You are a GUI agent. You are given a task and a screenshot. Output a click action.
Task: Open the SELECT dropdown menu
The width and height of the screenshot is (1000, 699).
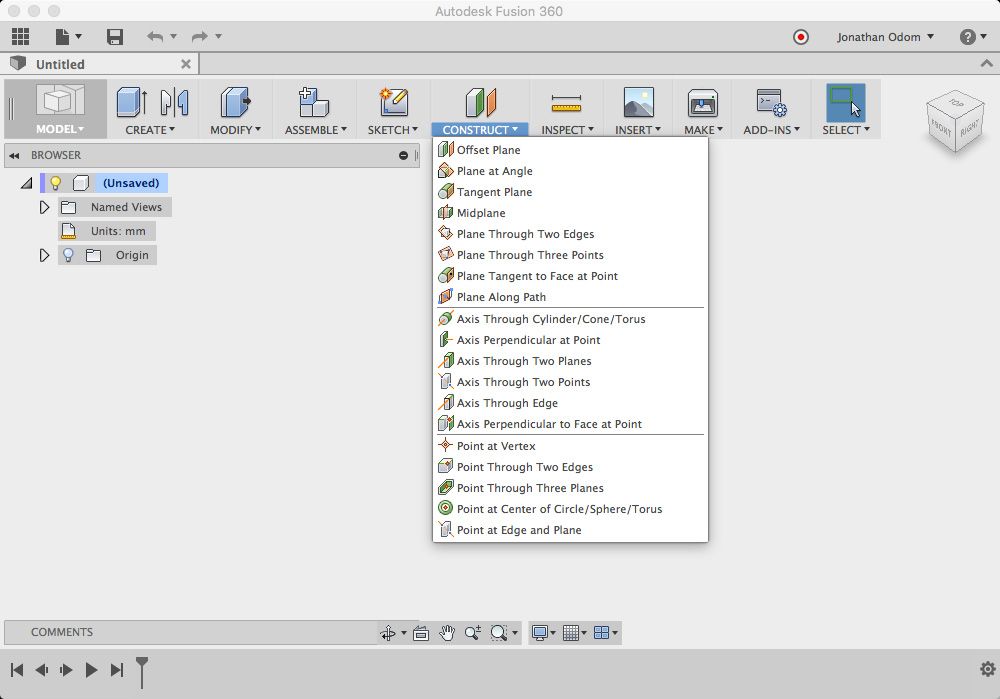[x=846, y=129]
